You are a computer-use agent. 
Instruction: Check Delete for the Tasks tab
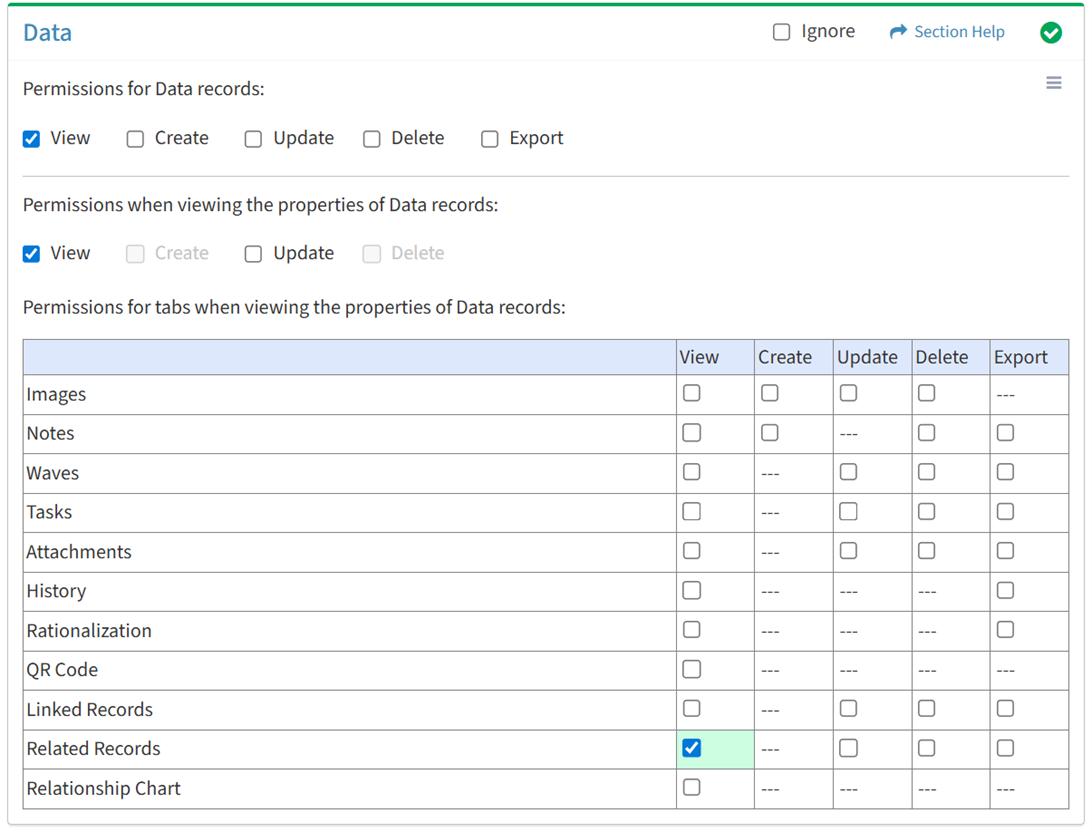point(926,512)
